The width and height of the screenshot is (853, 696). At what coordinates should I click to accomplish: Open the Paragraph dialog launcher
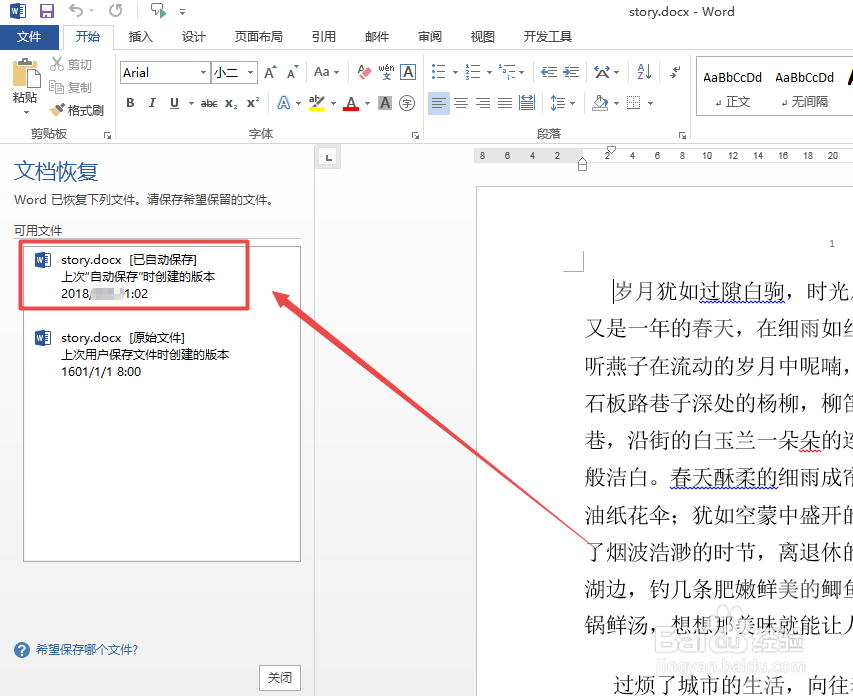(682, 135)
